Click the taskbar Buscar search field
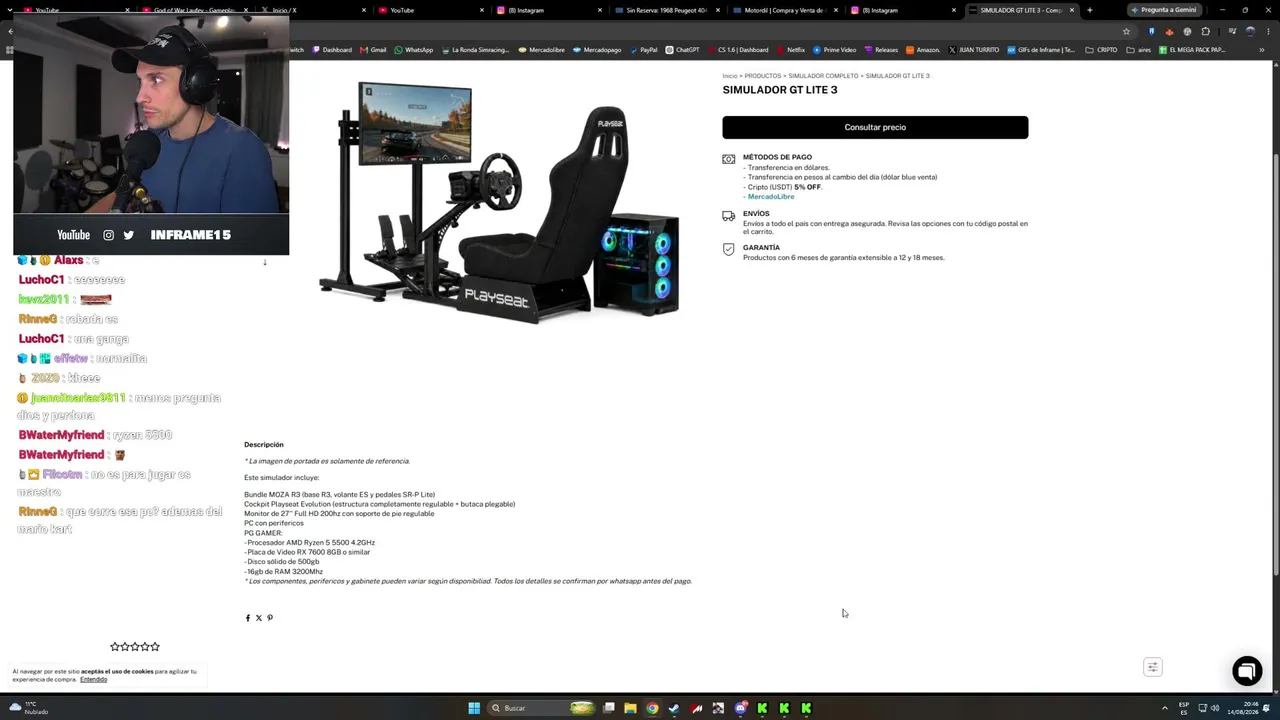 click(x=540, y=708)
